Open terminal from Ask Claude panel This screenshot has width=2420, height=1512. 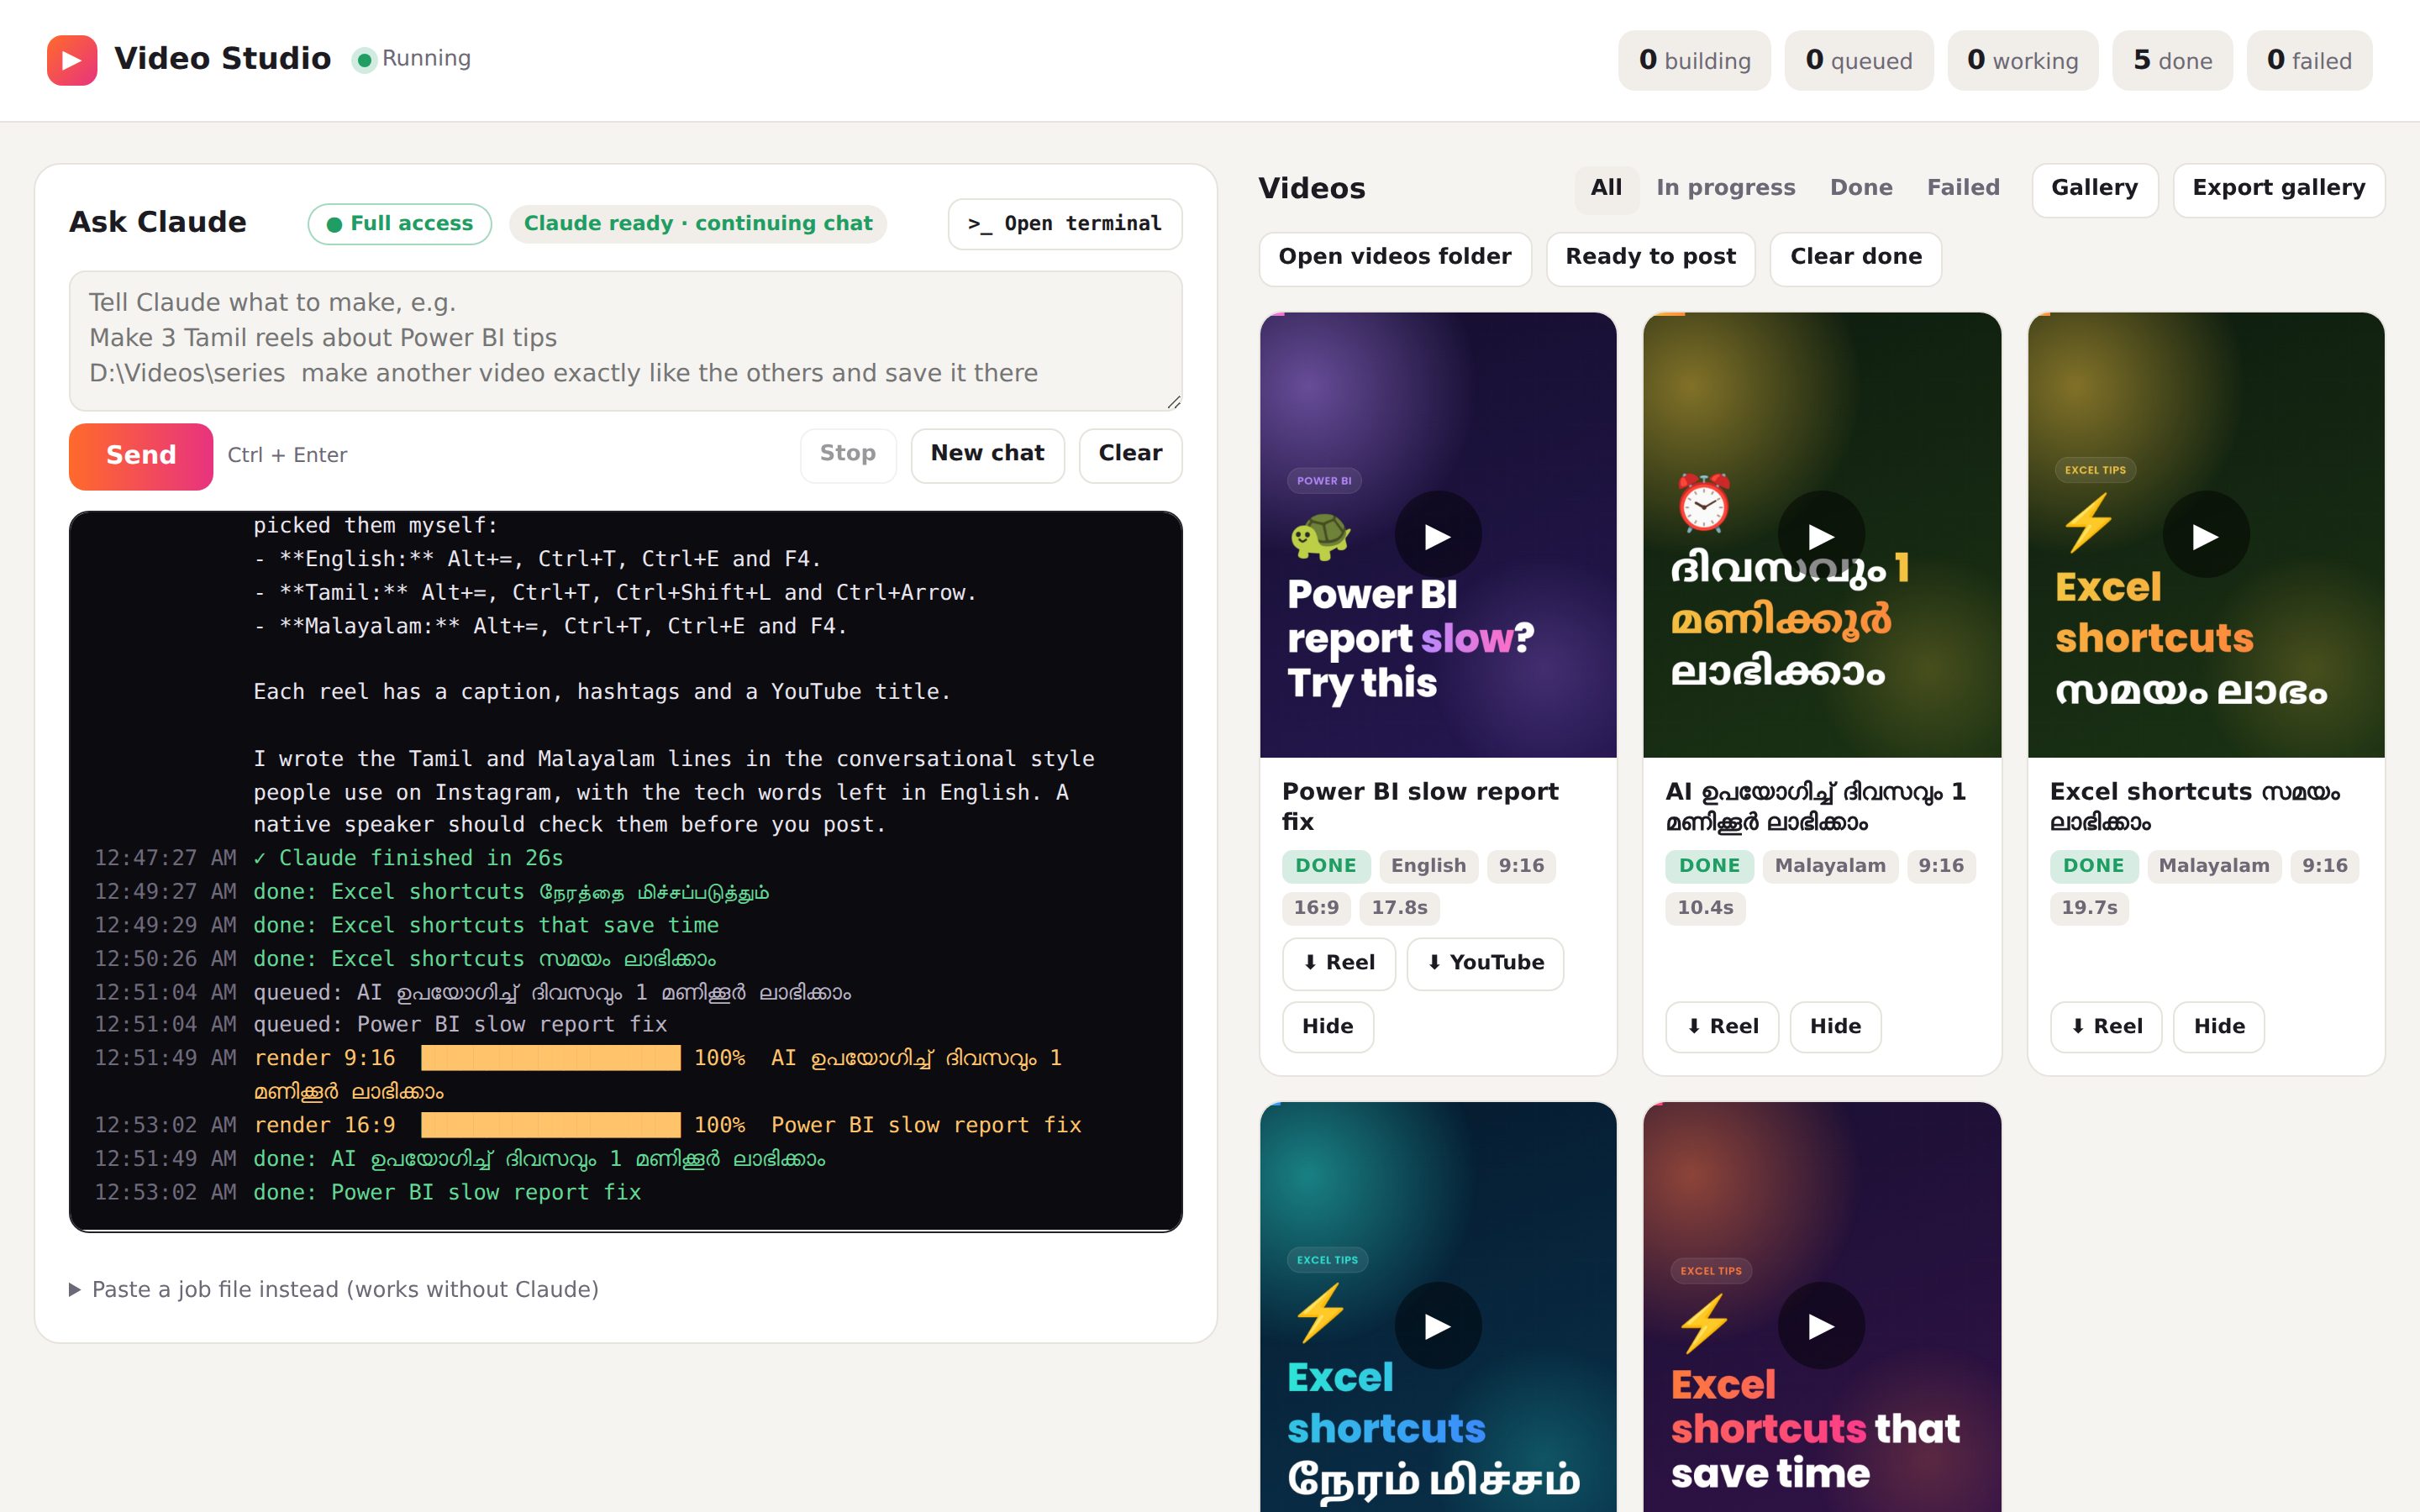tap(1064, 224)
